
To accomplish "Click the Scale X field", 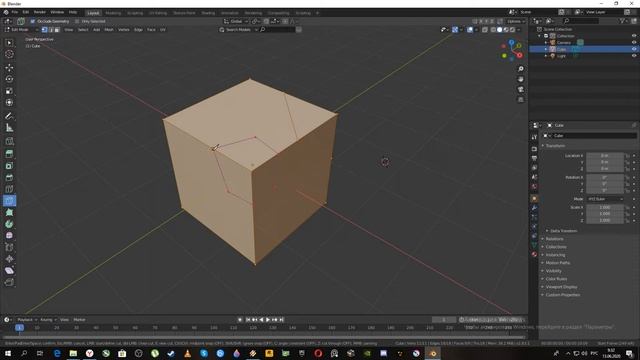I will [605, 207].
